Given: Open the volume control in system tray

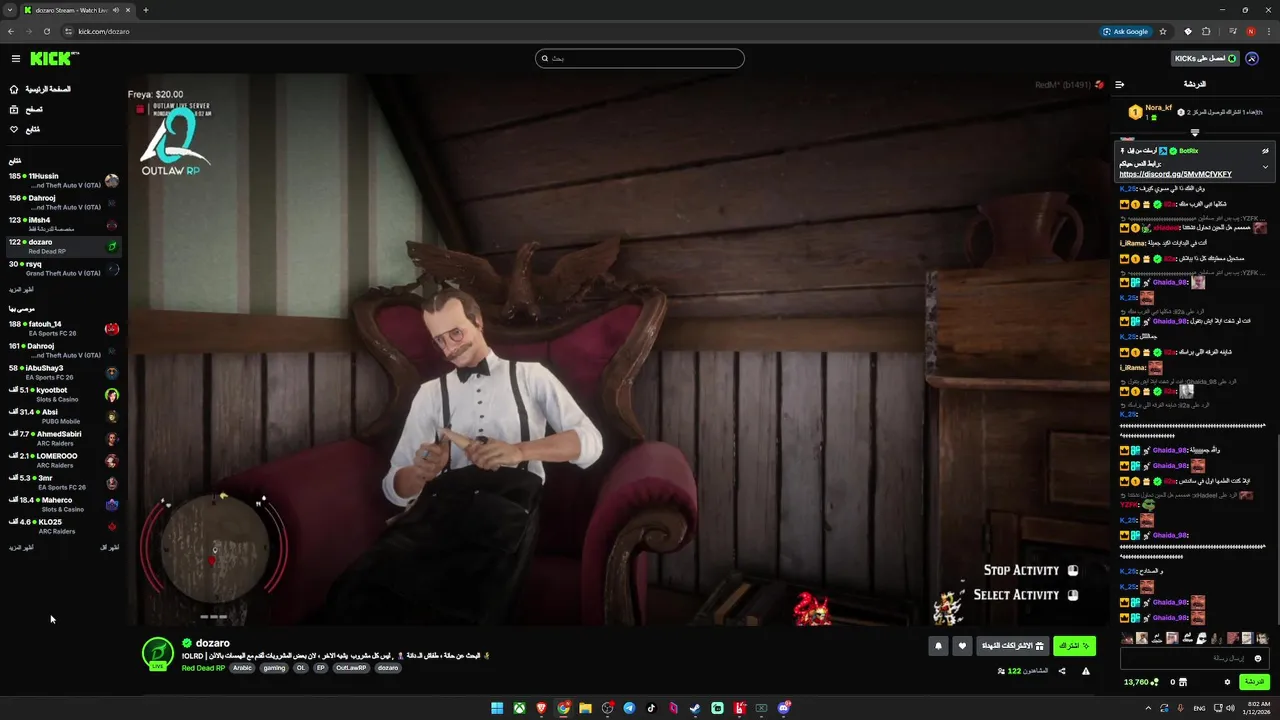Looking at the screenshot, I should pos(1230,708).
